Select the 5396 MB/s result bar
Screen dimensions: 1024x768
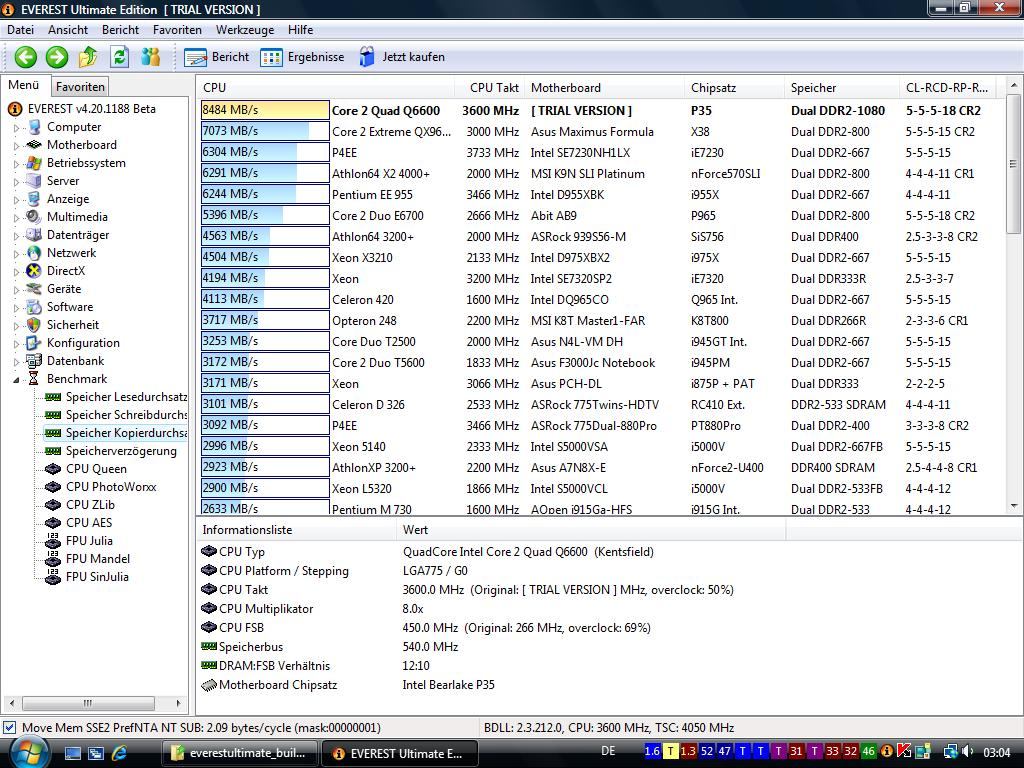265,215
